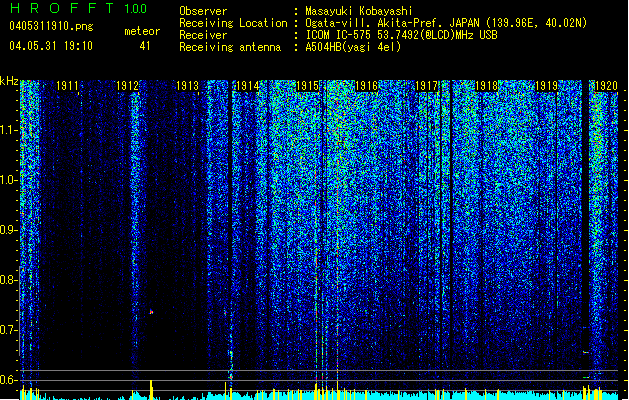The image size is (629, 400).
Task: Click the 1916 time marker
Action: (x=367, y=86)
